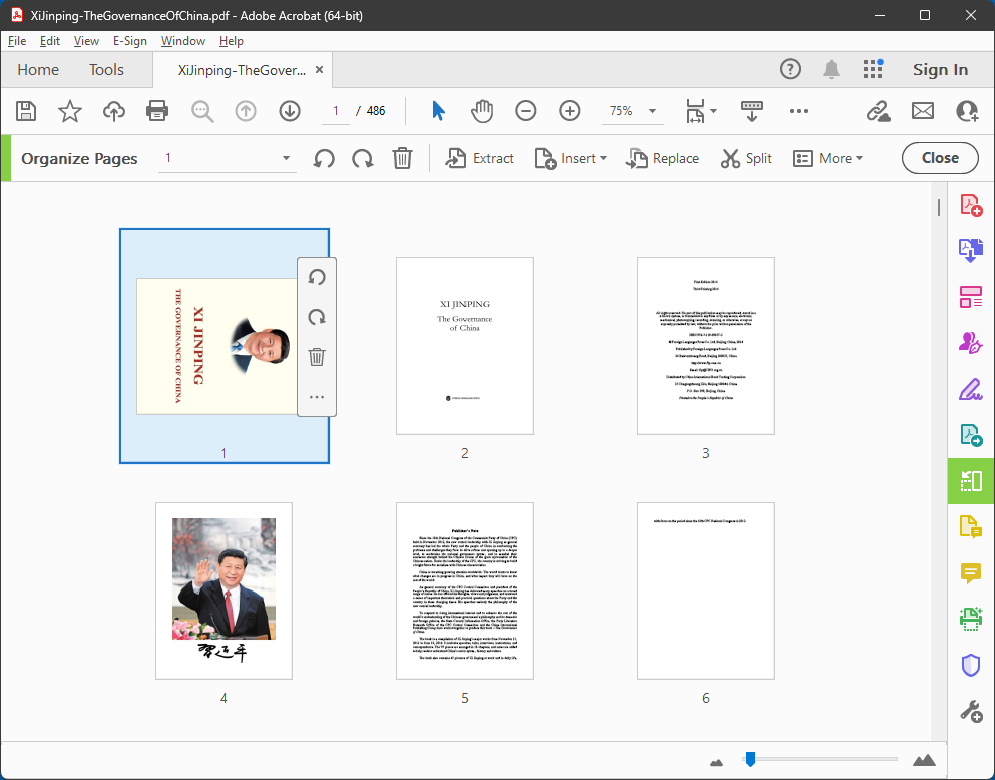995x780 pixels.
Task: Open the notifications bell
Action: pyautogui.click(x=831, y=69)
